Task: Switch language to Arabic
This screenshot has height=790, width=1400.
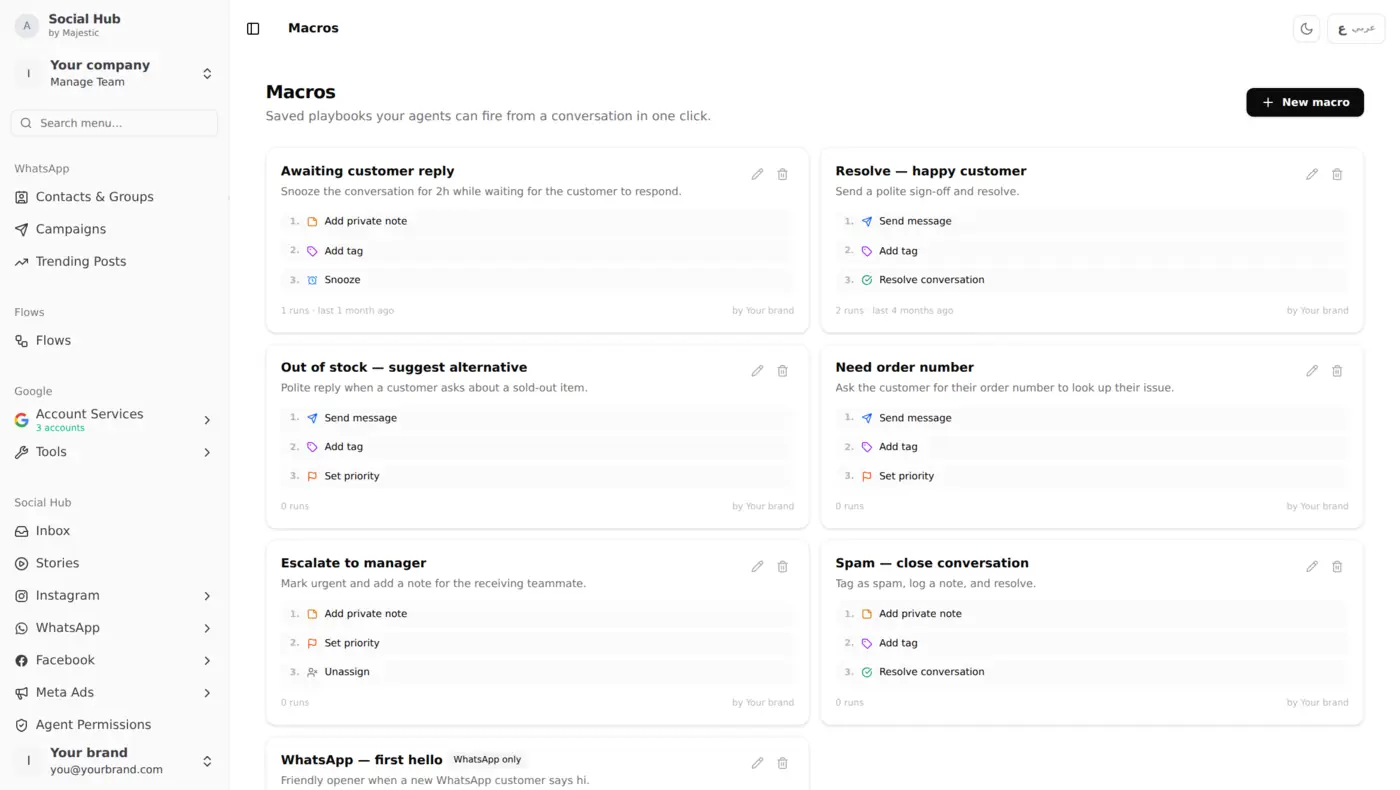Action: pyautogui.click(x=1356, y=29)
